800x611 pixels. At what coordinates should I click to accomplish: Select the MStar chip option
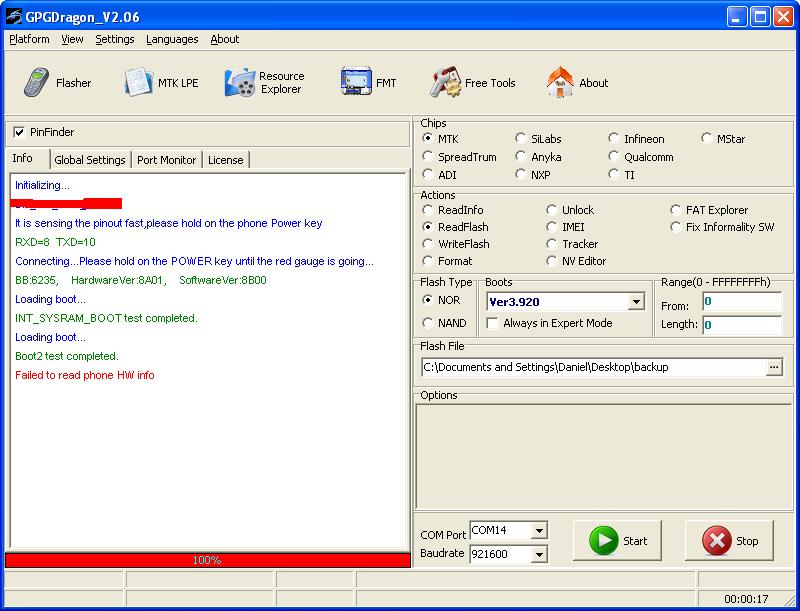tap(706, 139)
